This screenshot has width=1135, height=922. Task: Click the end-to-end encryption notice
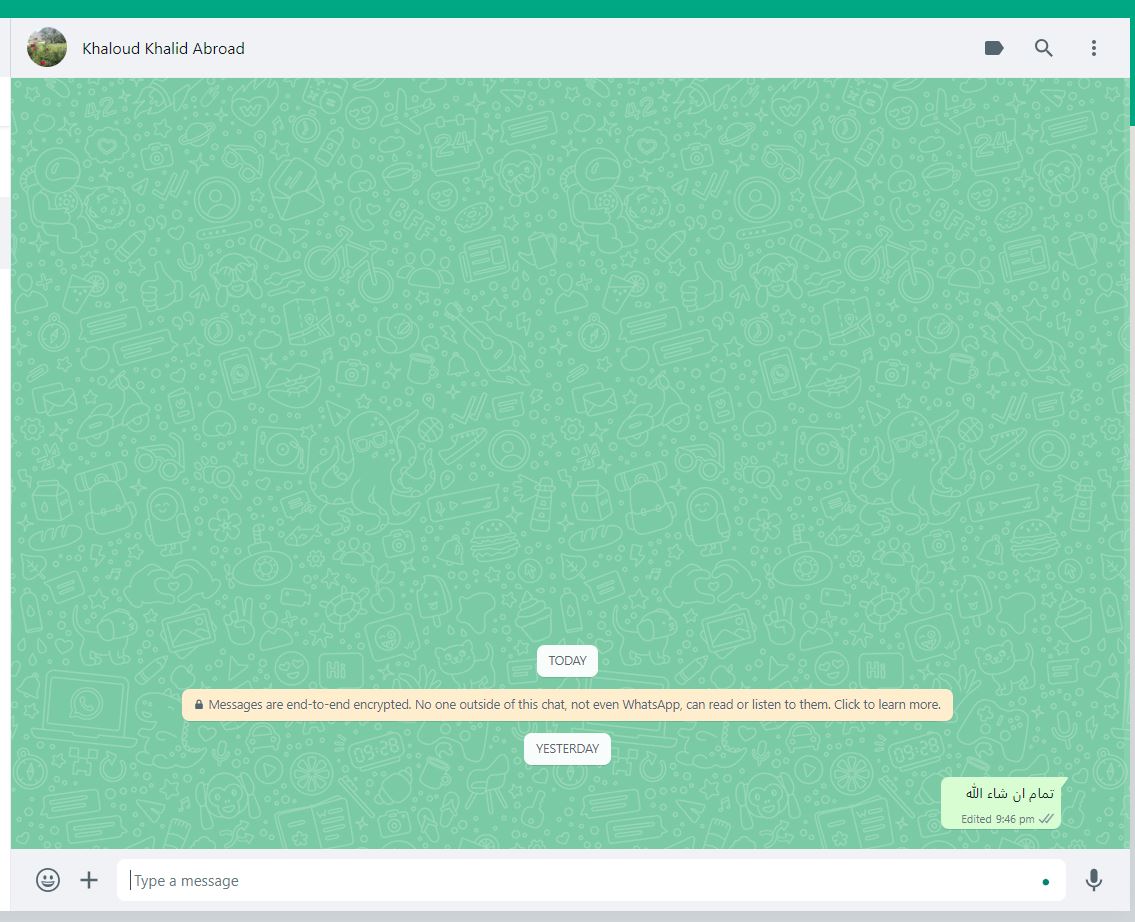[x=568, y=705]
